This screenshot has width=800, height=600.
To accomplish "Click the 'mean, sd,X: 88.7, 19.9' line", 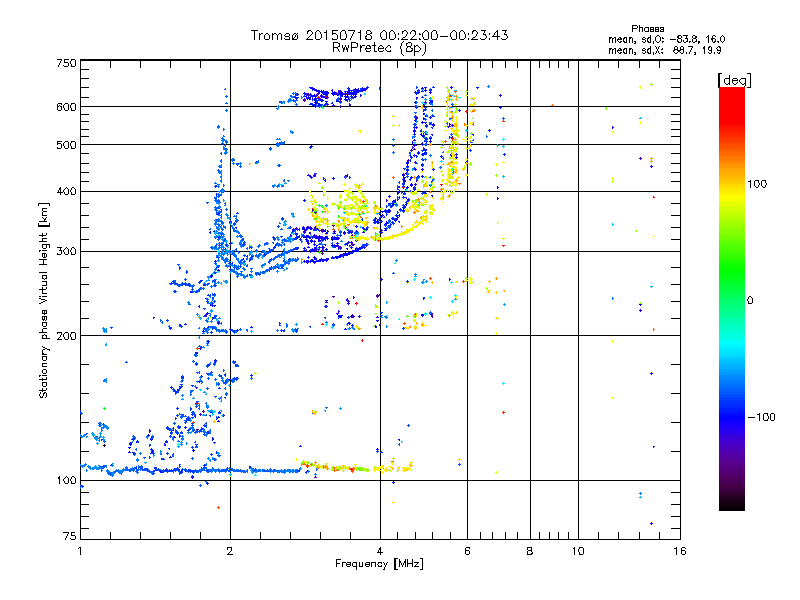I will tap(664, 51).
